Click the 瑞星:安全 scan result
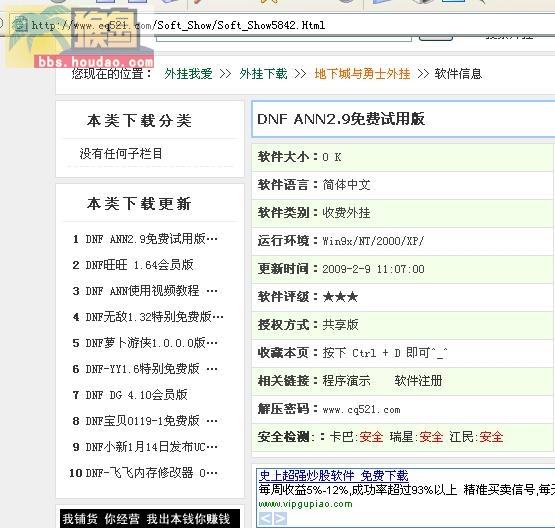This screenshot has width=555, height=528. point(416,437)
